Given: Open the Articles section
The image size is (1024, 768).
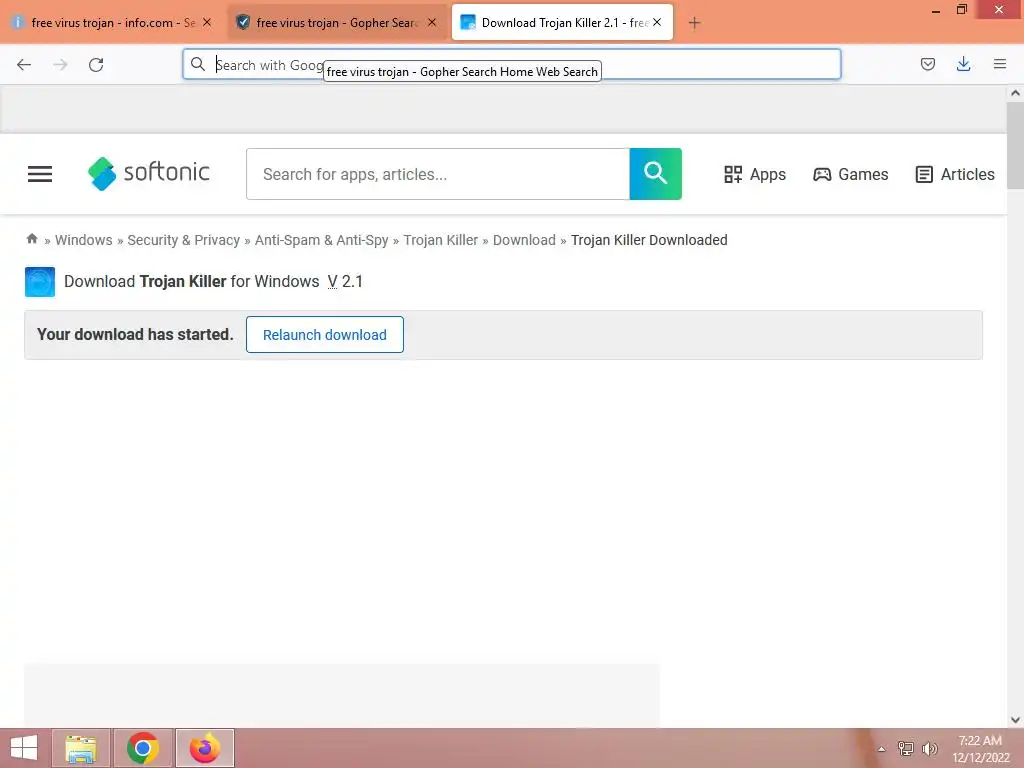Looking at the screenshot, I should pyautogui.click(x=955, y=174).
